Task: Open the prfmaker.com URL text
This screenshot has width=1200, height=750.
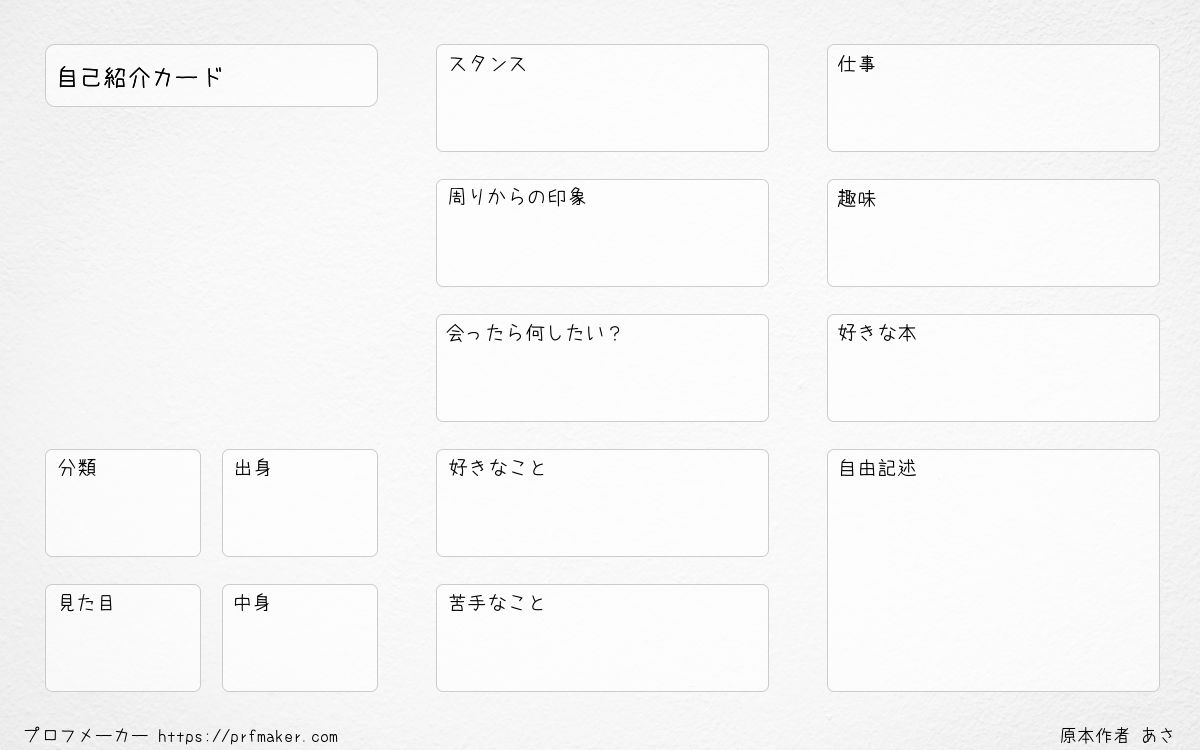Action: (x=248, y=737)
